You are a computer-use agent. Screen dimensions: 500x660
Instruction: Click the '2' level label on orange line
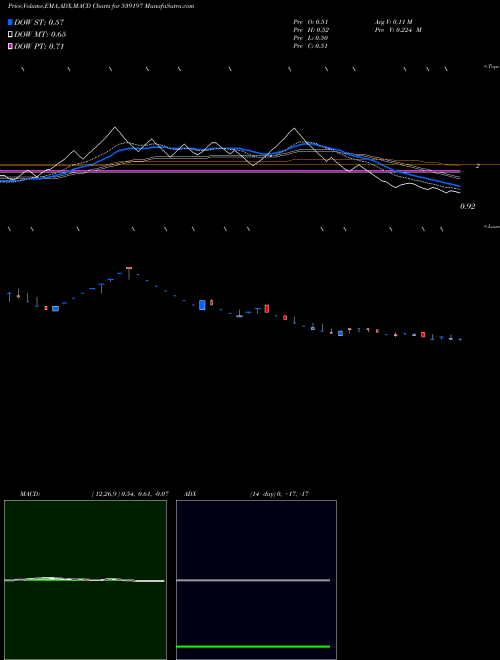tap(478, 166)
